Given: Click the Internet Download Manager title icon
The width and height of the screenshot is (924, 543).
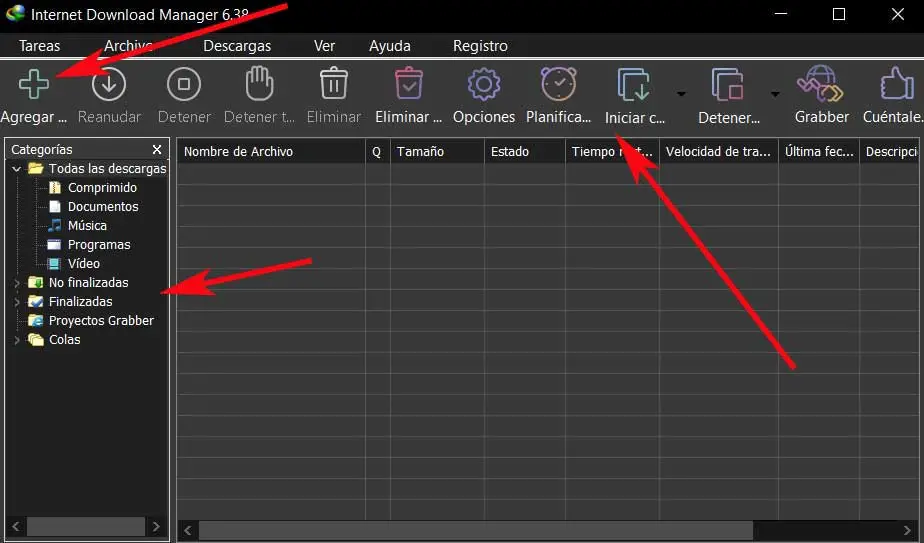Looking at the screenshot, I should [15, 13].
